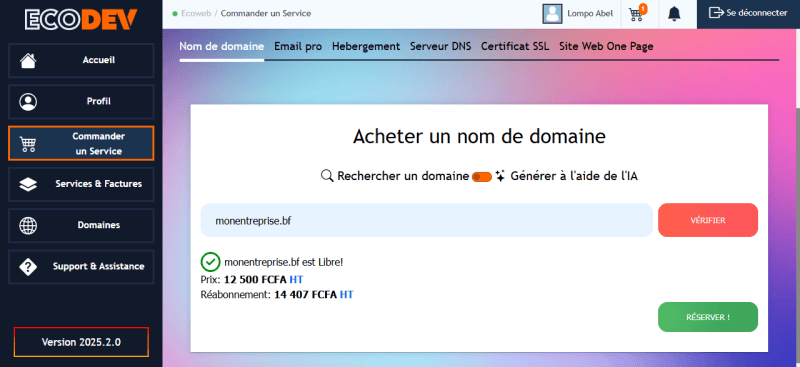
Task: Click the Accueil home icon
Action: click(x=28, y=60)
